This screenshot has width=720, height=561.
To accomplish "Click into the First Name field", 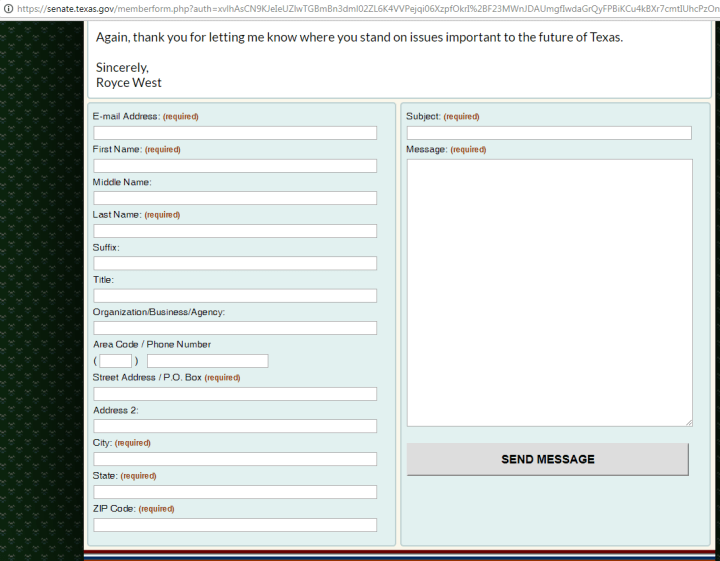I will 235,166.
